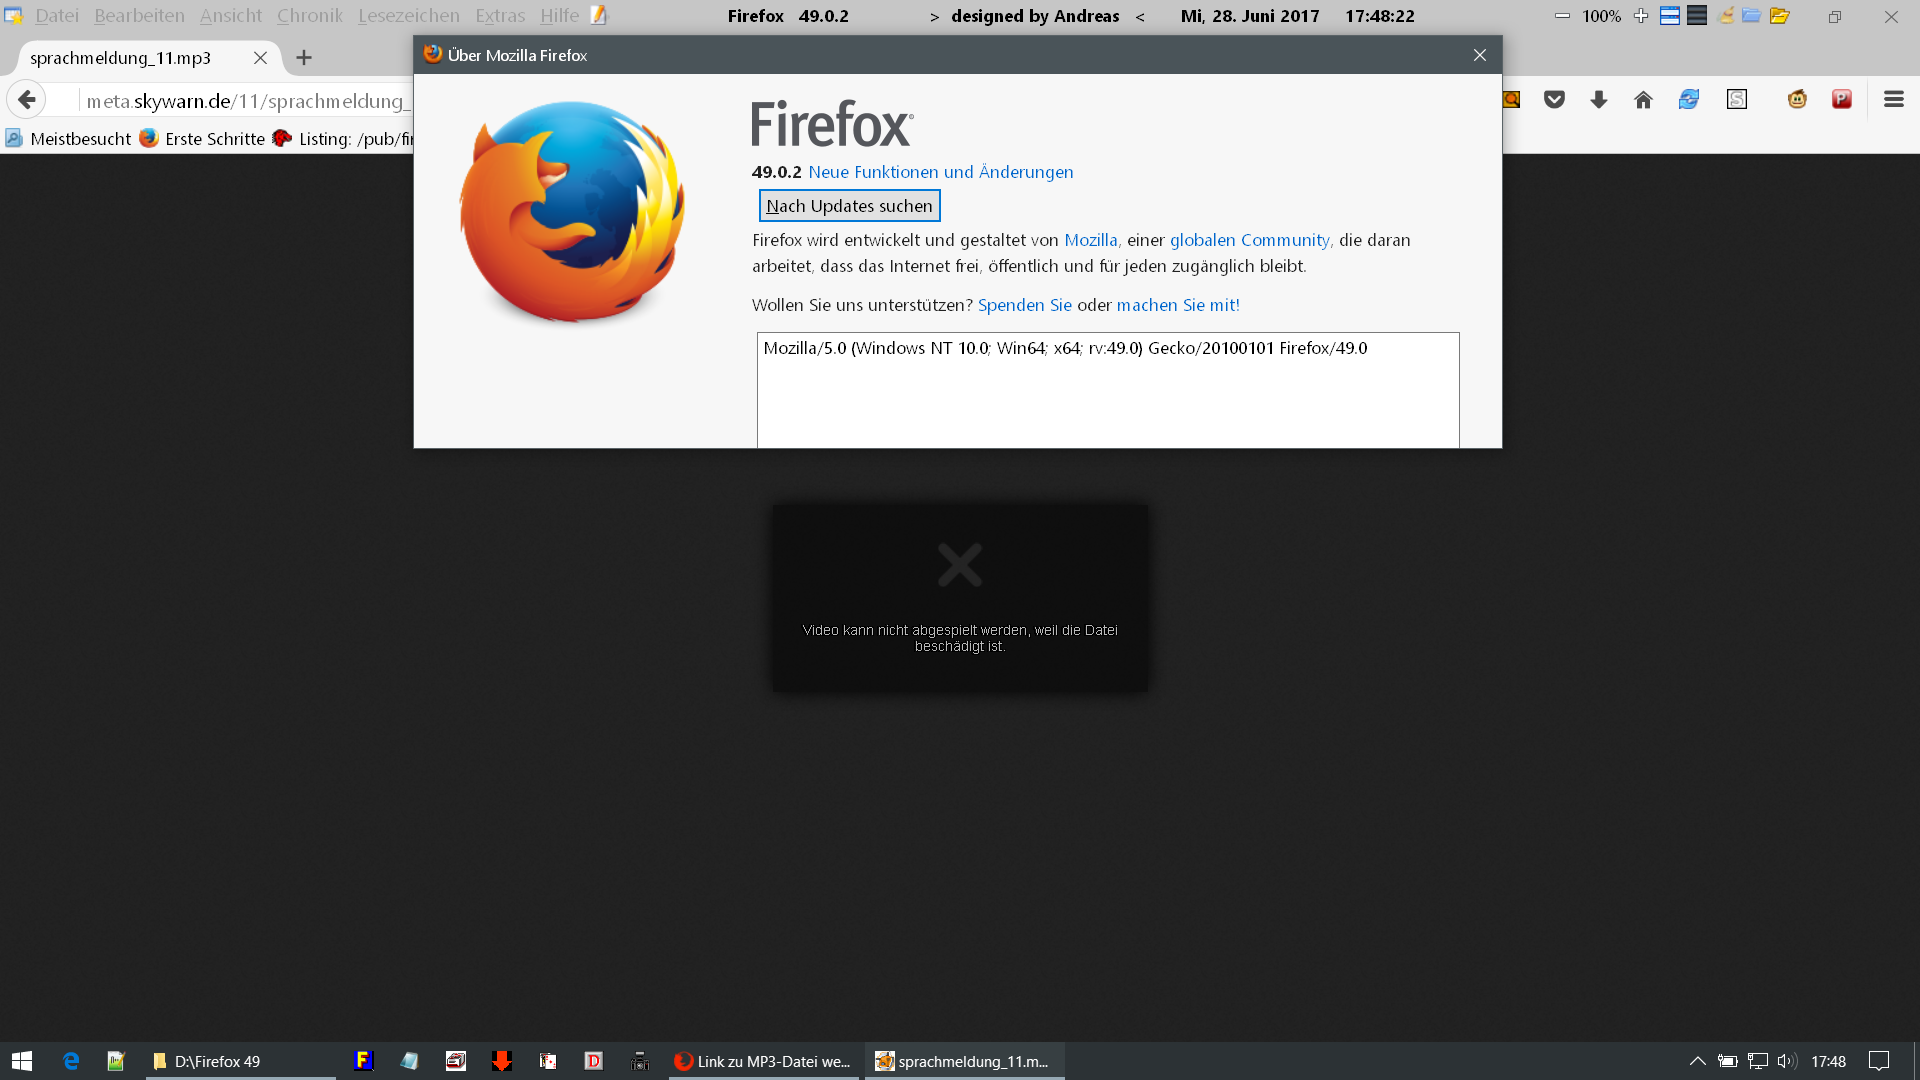Screen dimensions: 1920x1080
Task: Click the blue sync arrows icon
Action: (1689, 99)
